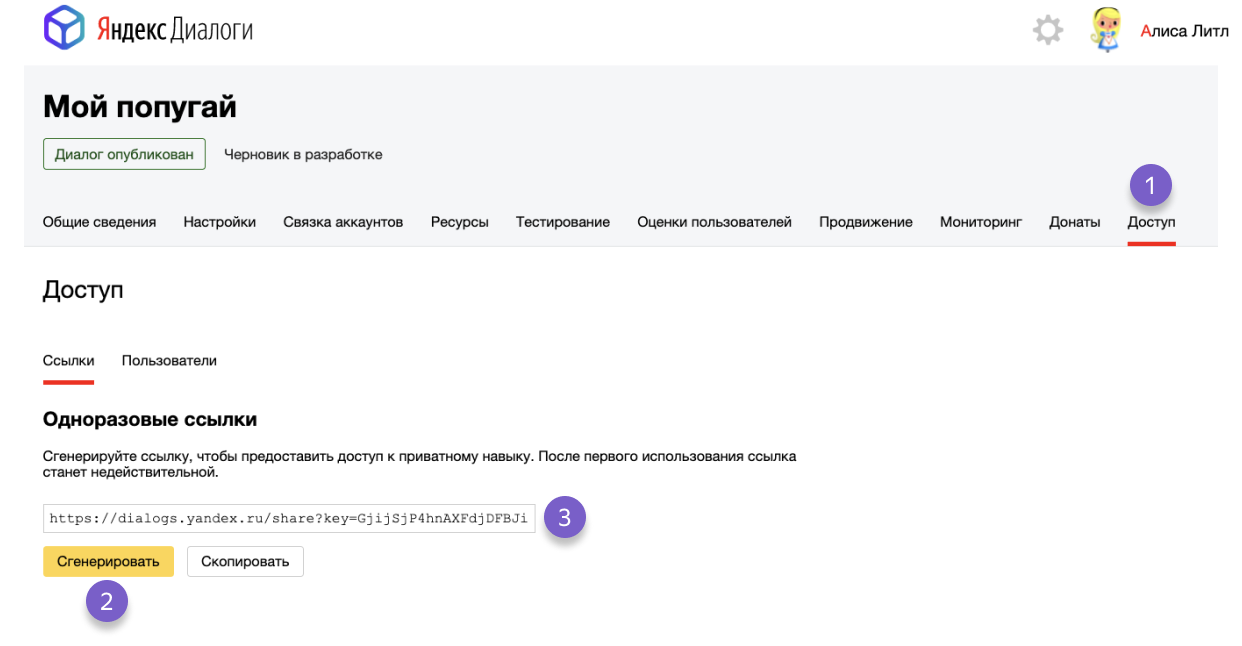Open the Ссылки subtab
Viewport: 1242px width, 646px height.
(67, 360)
